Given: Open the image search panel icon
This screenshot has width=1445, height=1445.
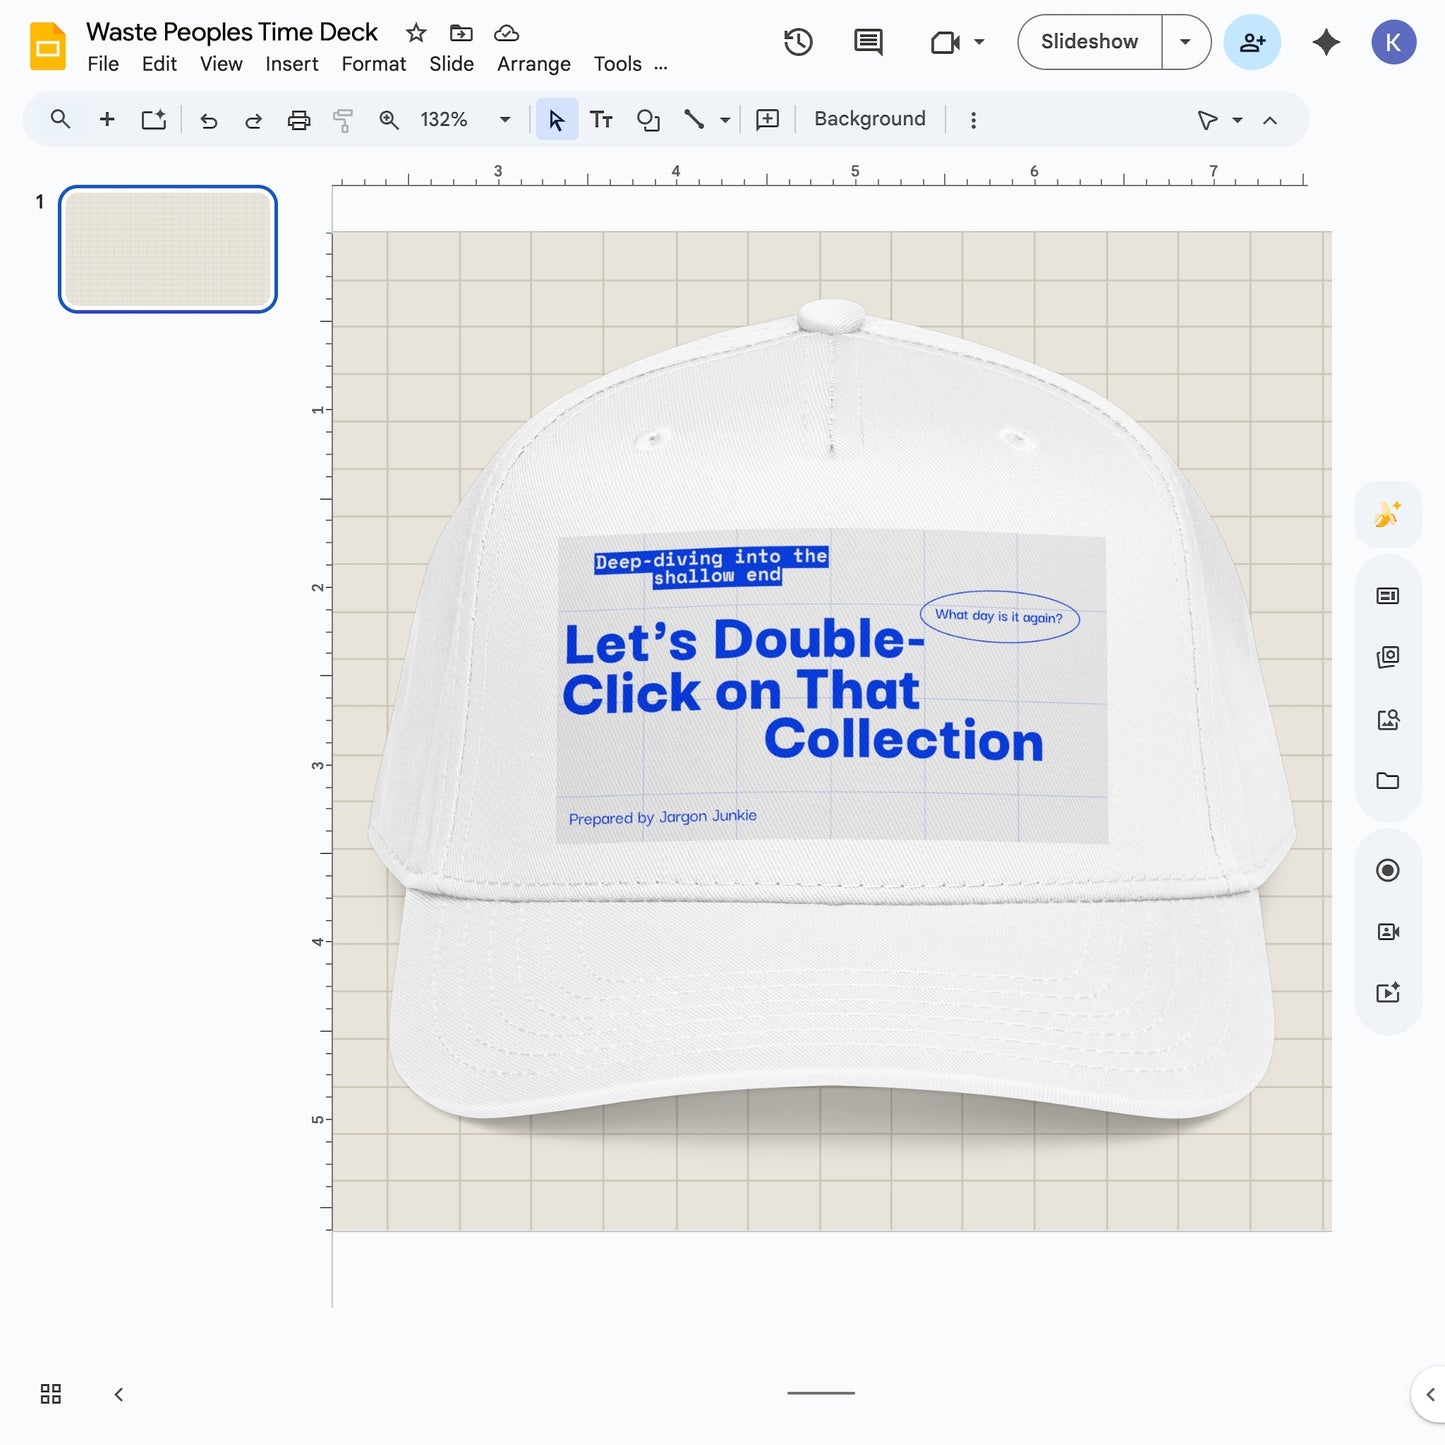Looking at the screenshot, I should 1388,719.
